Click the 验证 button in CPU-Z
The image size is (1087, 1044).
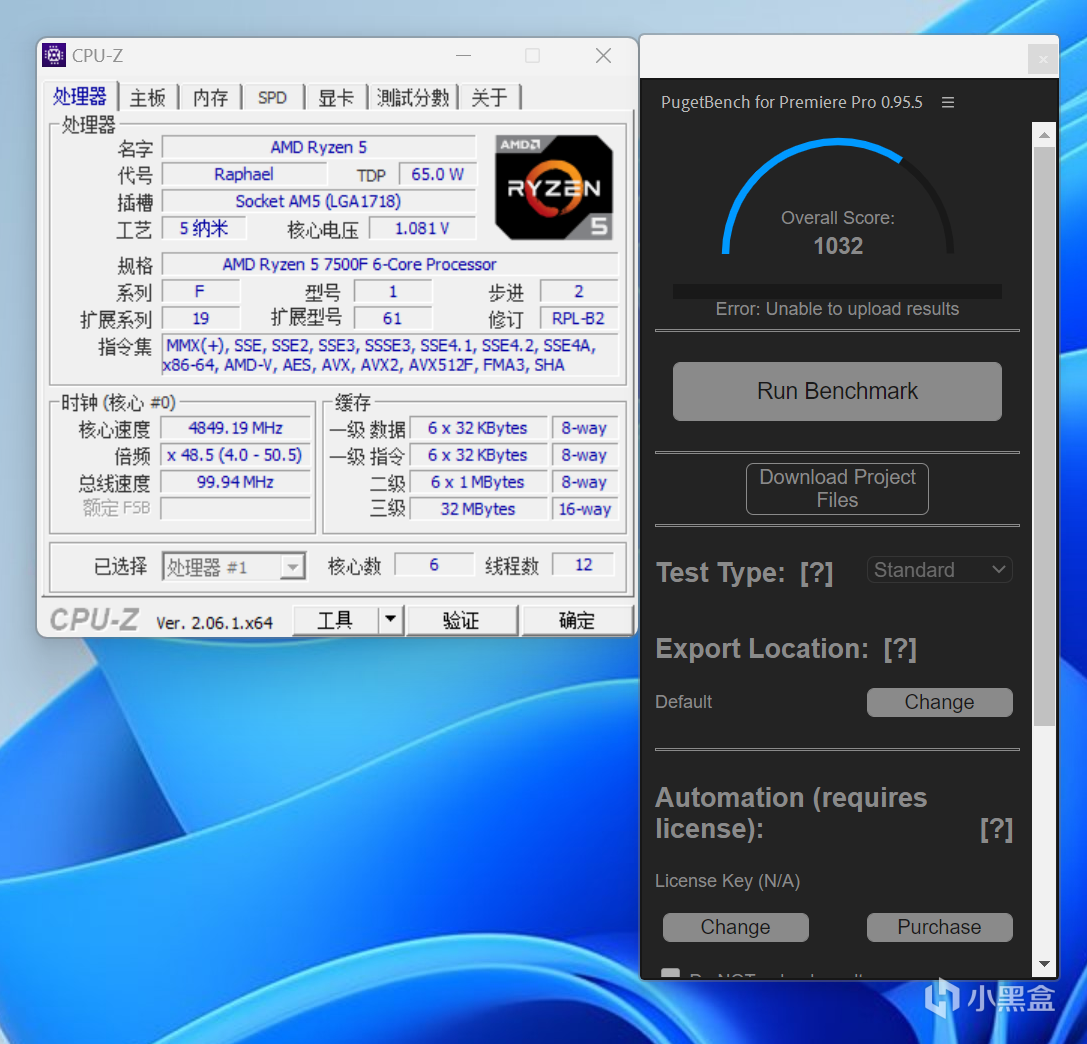coord(462,620)
